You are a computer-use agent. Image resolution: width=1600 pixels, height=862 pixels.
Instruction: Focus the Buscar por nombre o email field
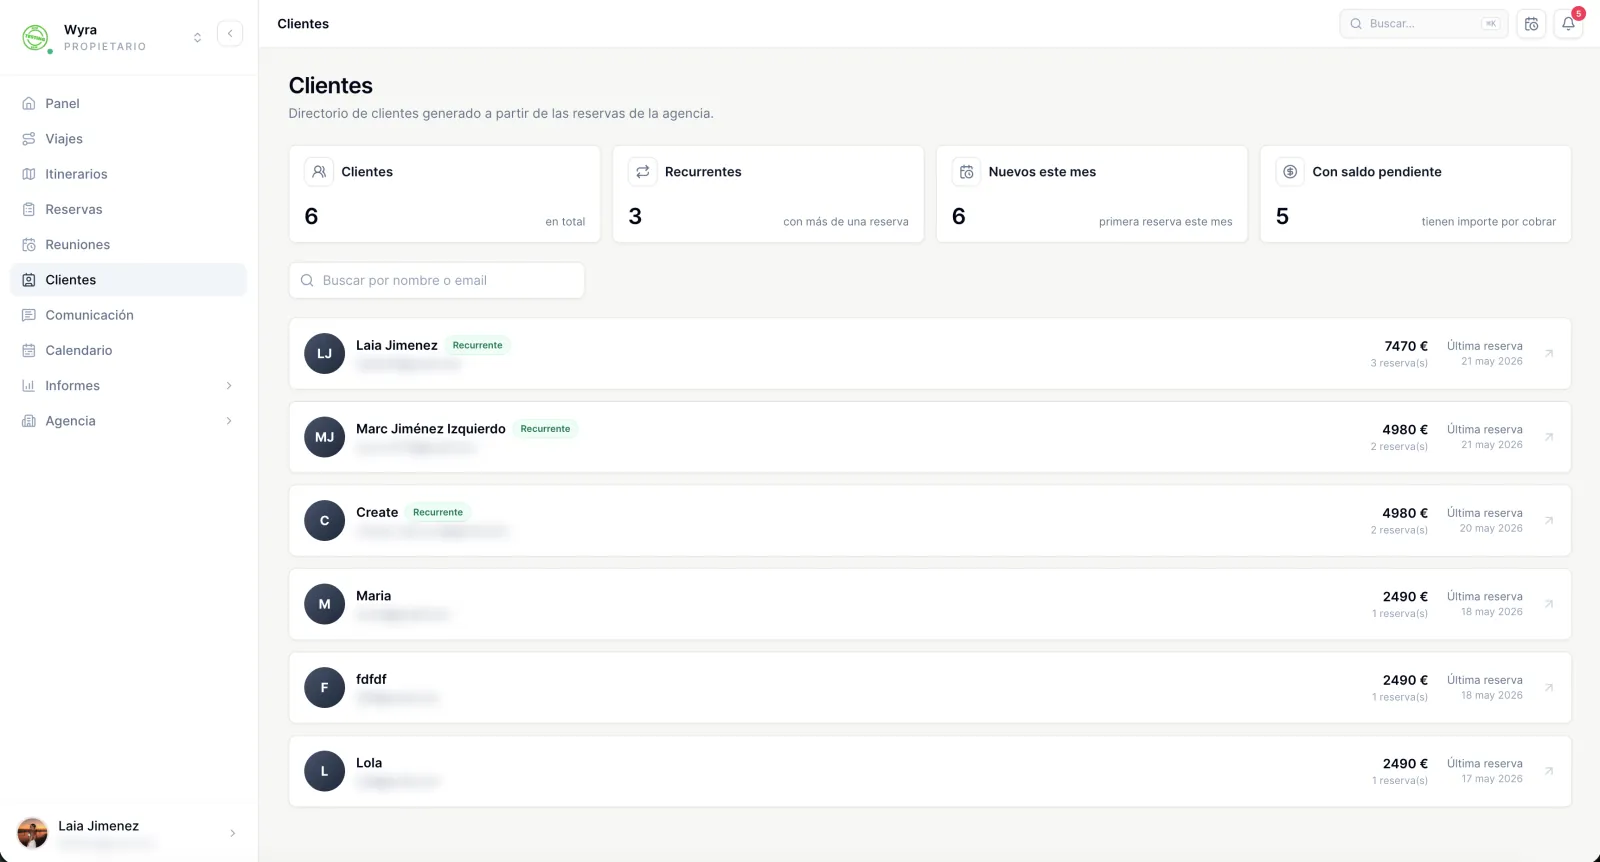[x=437, y=280]
